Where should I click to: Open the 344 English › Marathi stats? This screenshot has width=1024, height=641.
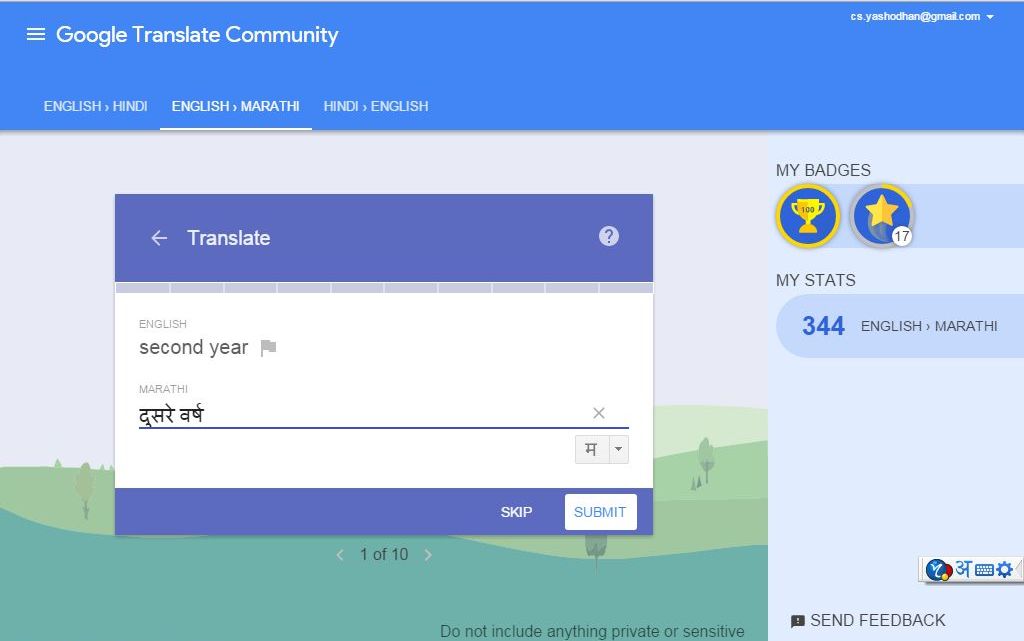click(x=900, y=326)
